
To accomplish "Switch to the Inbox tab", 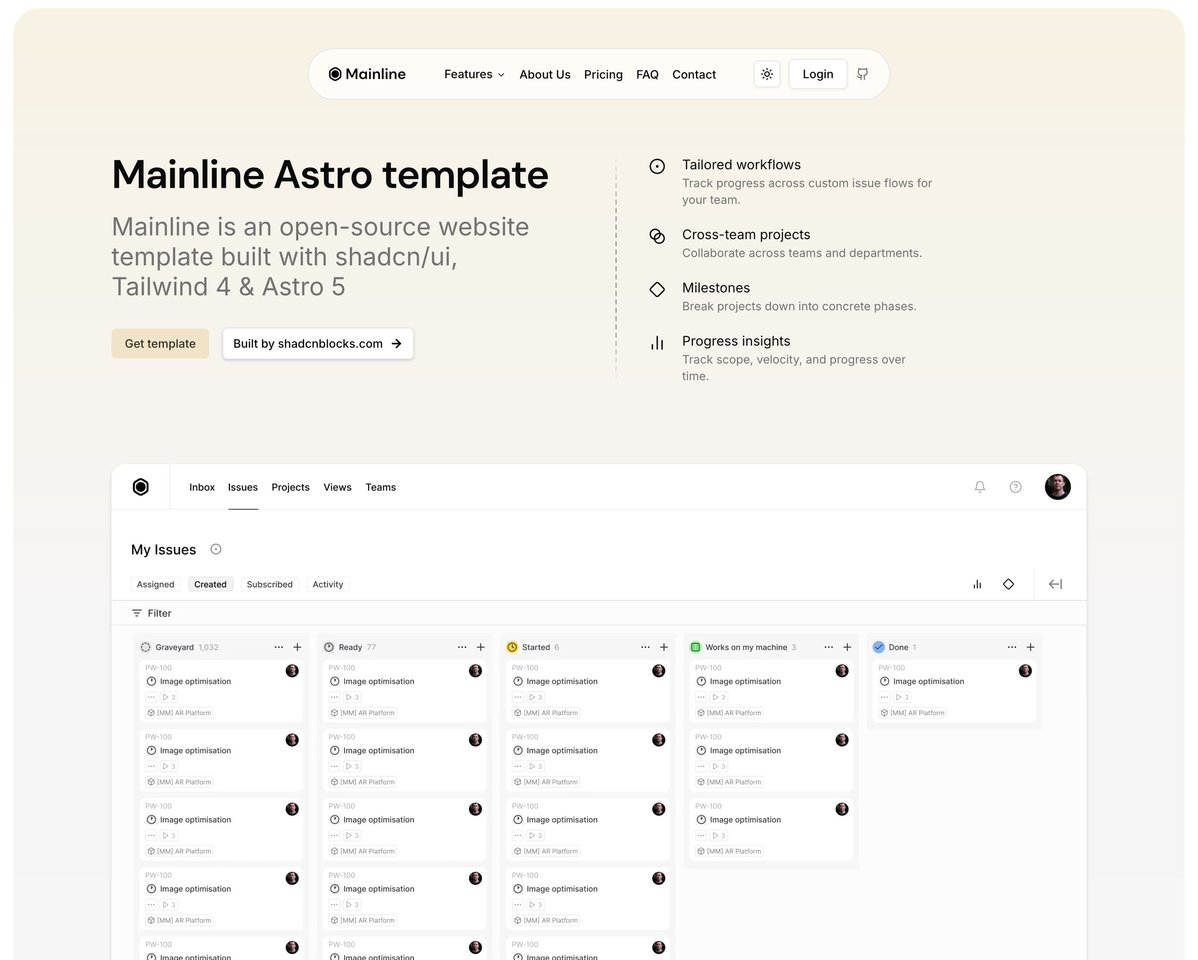I will (x=202, y=487).
